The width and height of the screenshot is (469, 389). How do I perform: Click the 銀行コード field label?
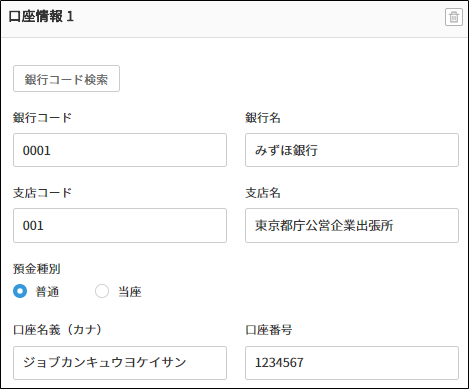(x=42, y=118)
